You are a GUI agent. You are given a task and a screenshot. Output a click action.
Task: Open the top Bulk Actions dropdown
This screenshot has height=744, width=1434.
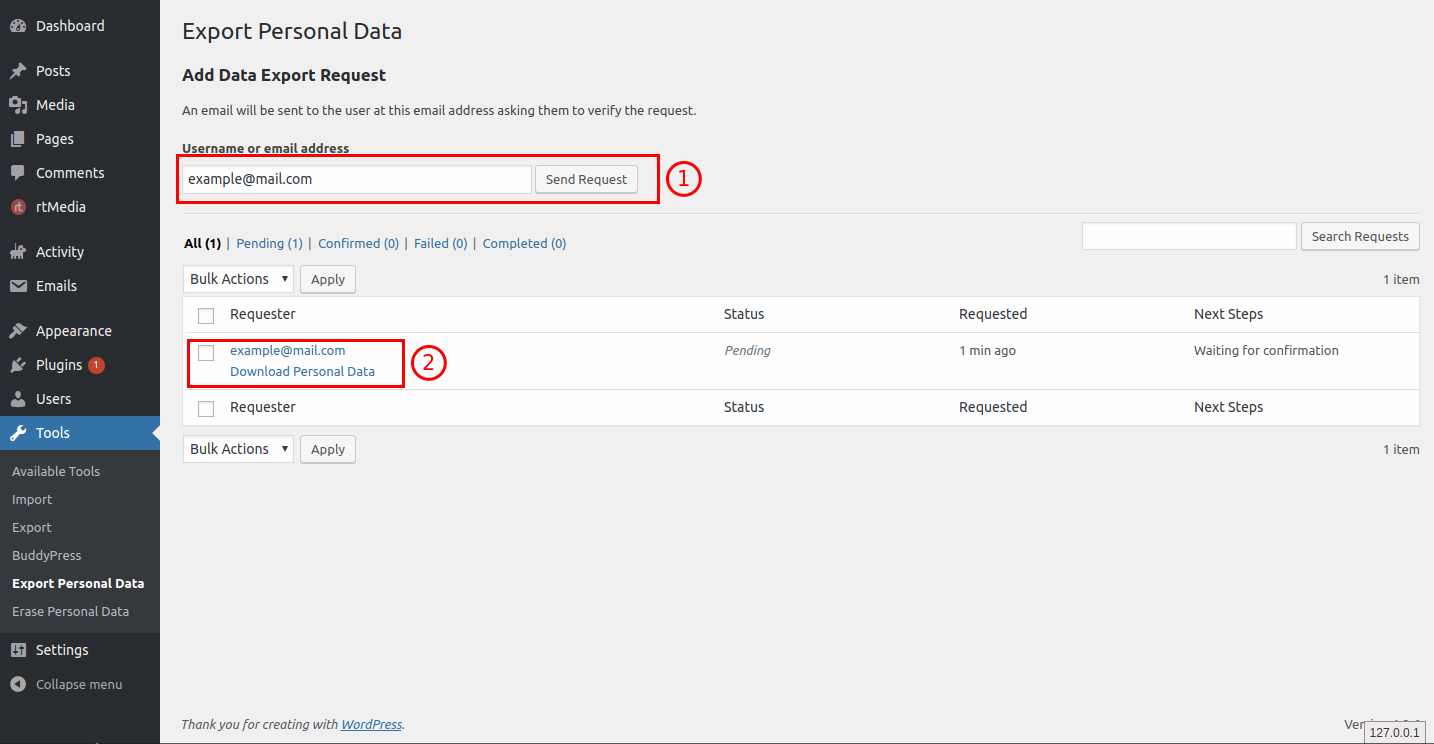click(237, 278)
